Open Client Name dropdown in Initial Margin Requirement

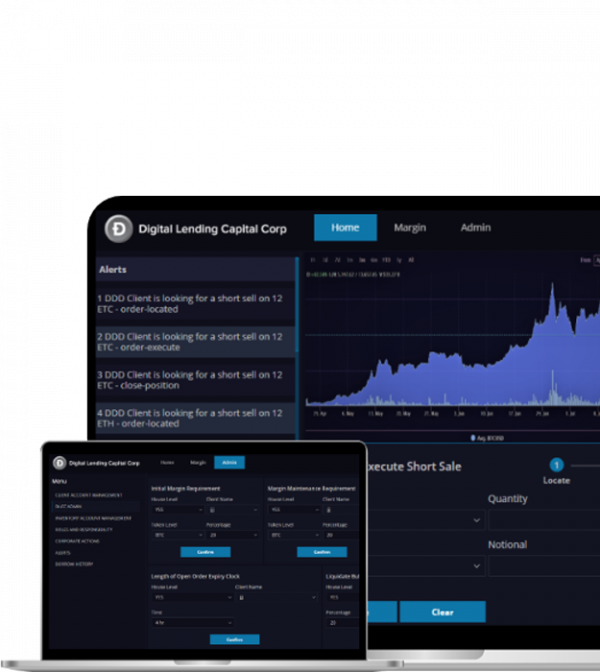[233, 510]
